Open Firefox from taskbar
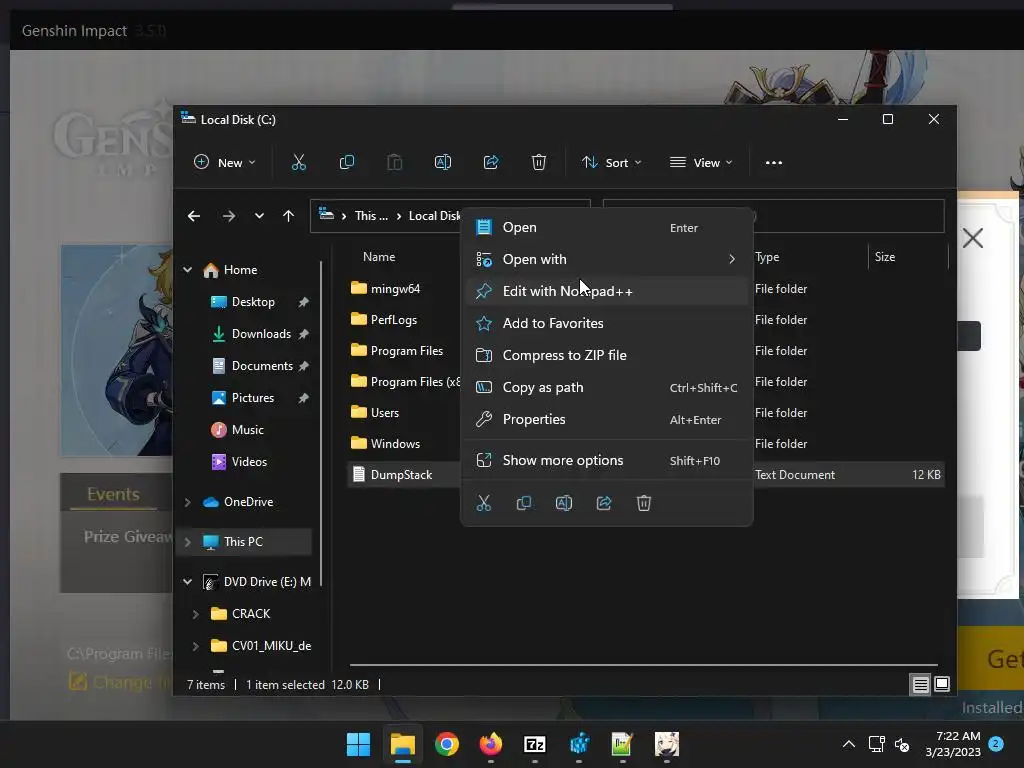 [x=491, y=744]
